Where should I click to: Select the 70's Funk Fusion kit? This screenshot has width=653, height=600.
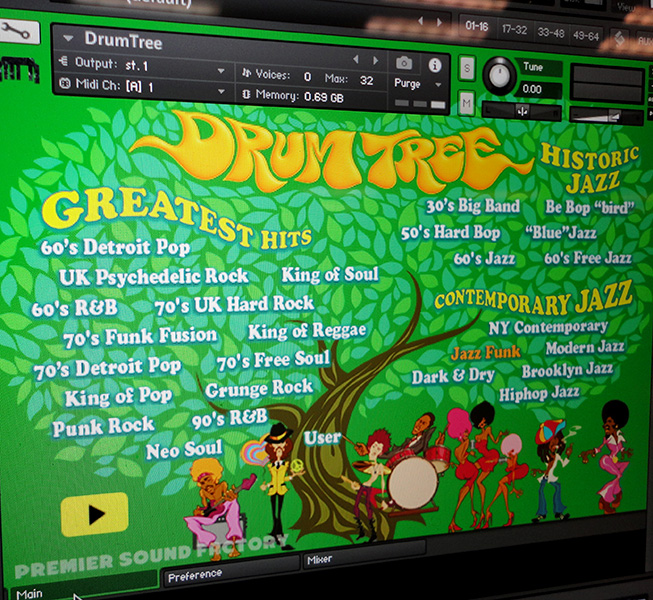coord(140,337)
